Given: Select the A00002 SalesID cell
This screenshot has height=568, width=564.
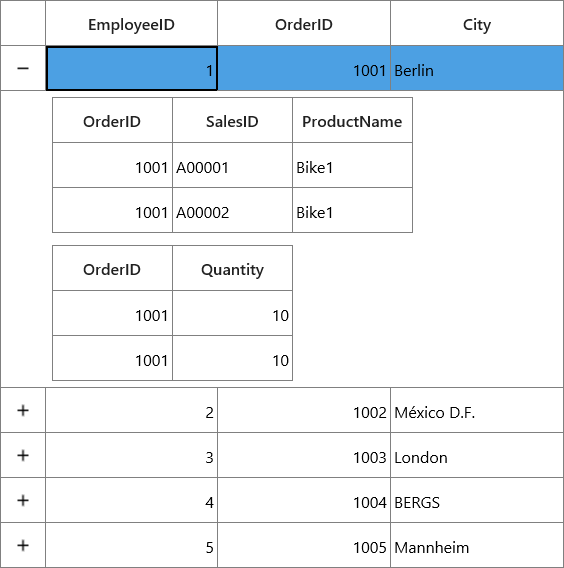Looking at the screenshot, I should tap(232, 210).
